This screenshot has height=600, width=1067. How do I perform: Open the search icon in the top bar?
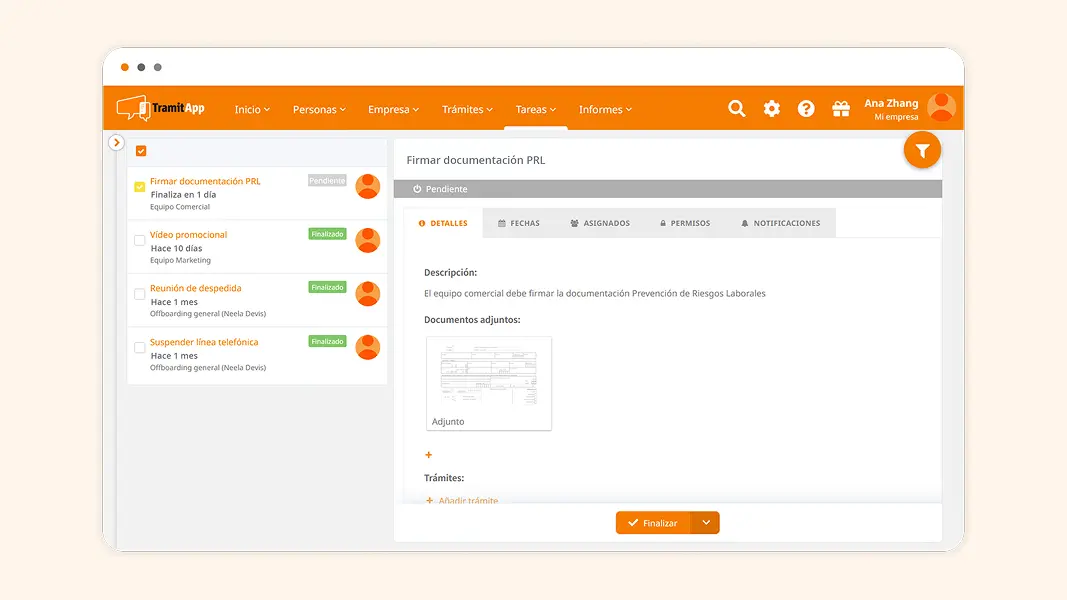(737, 108)
